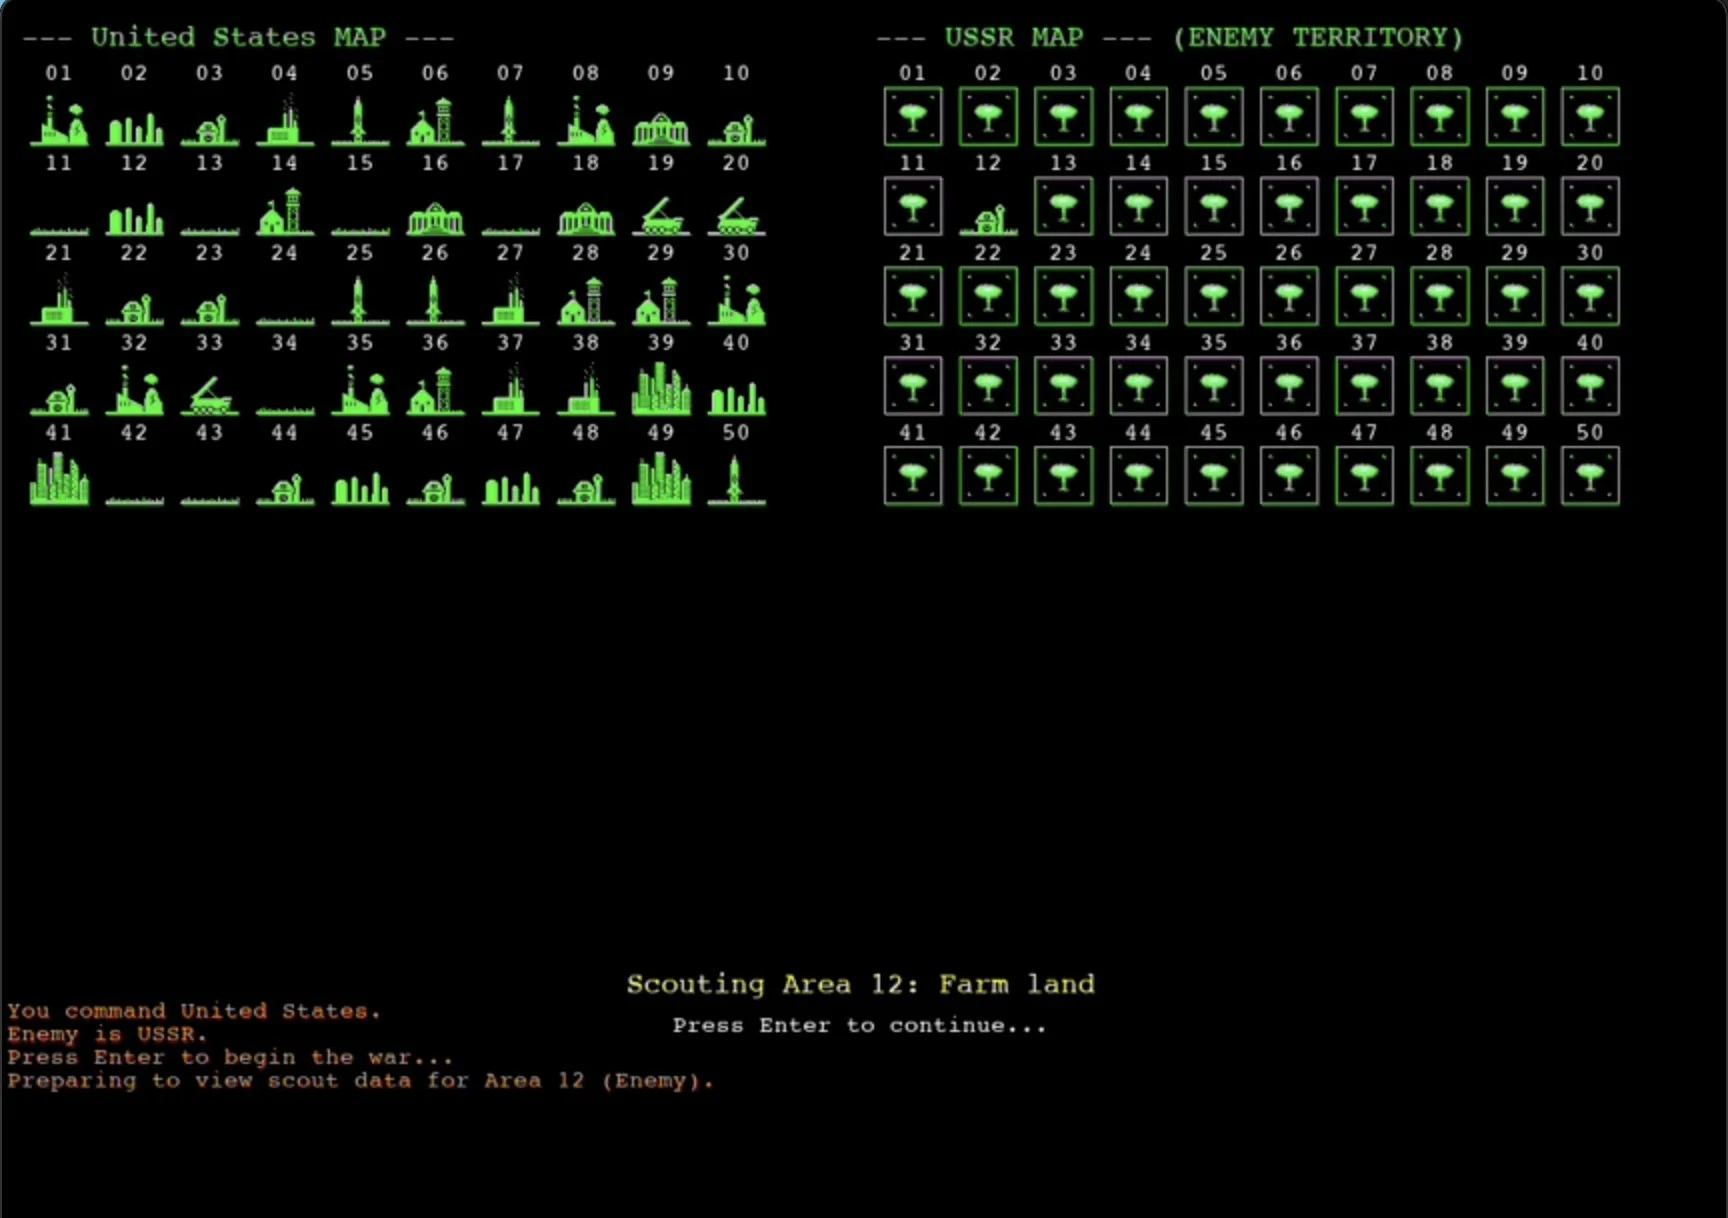Select the missile icon in US area 26
Image resolution: width=1728 pixels, height=1218 pixels.
coord(435,300)
